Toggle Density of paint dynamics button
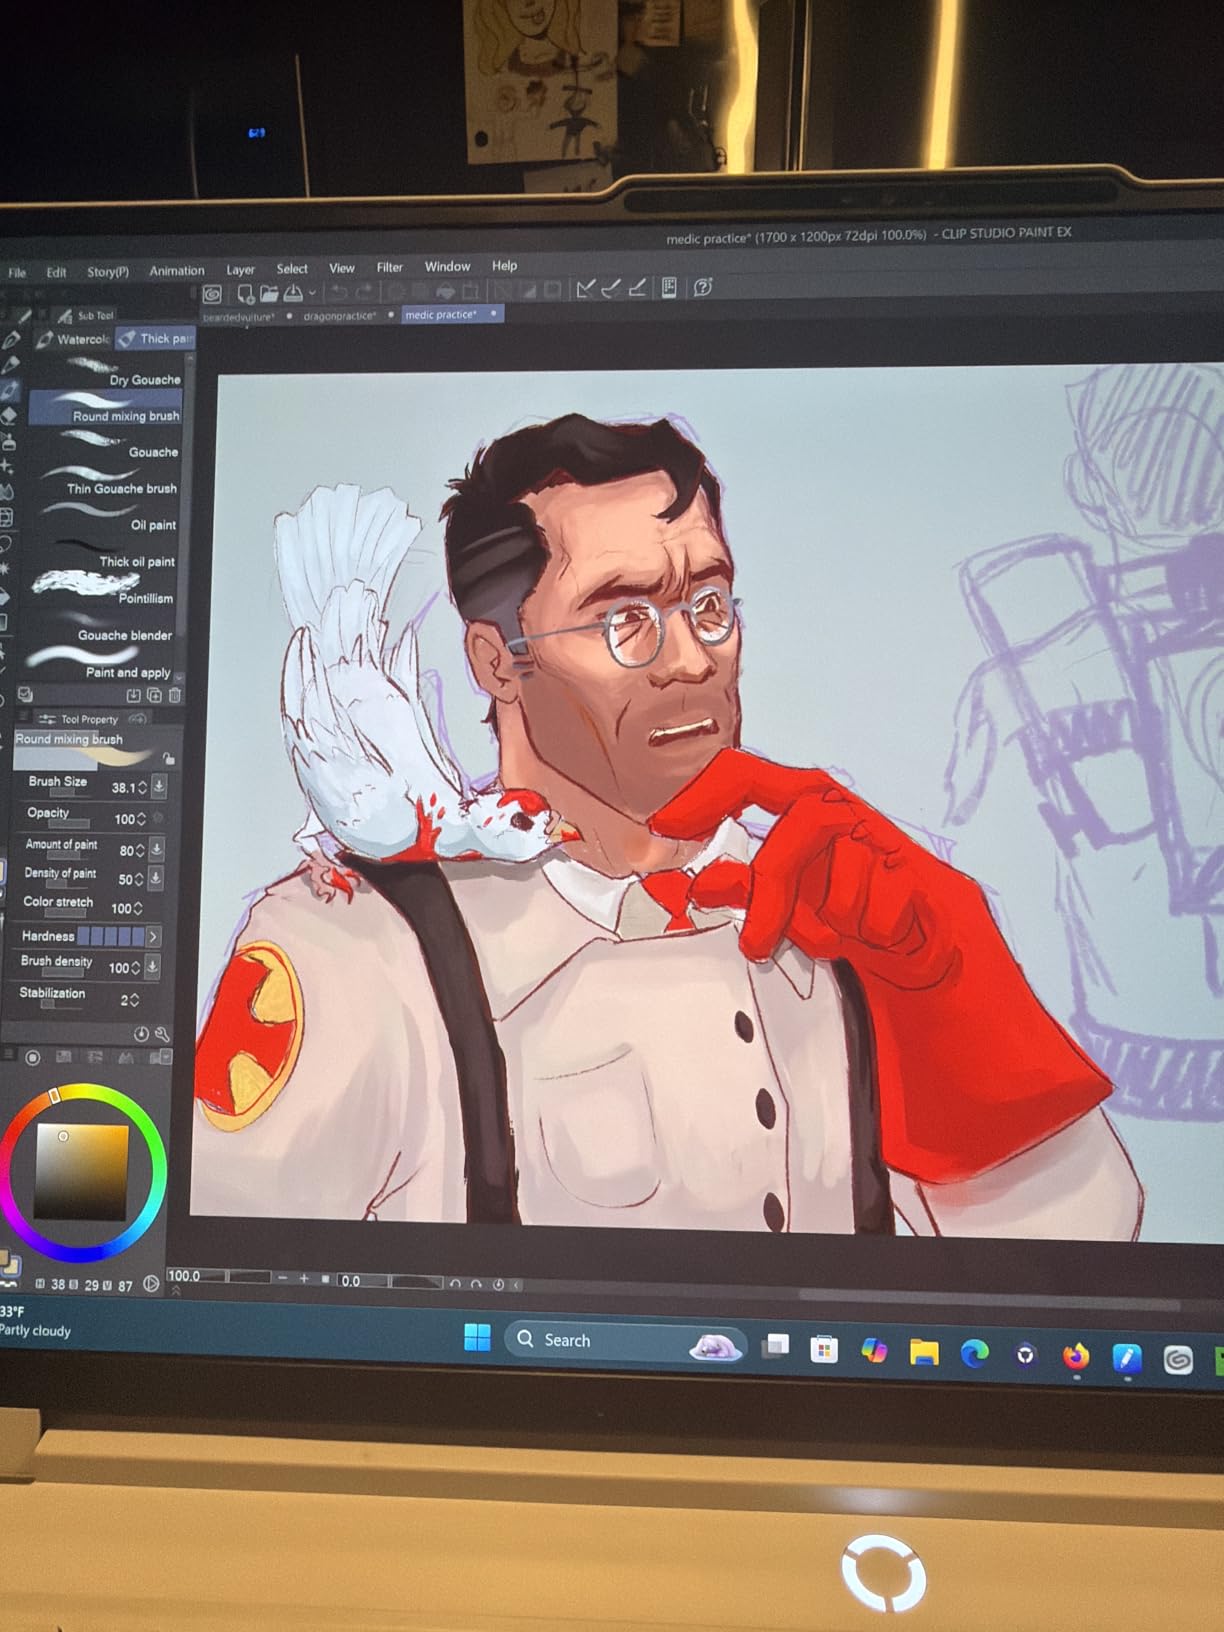 tap(156, 878)
